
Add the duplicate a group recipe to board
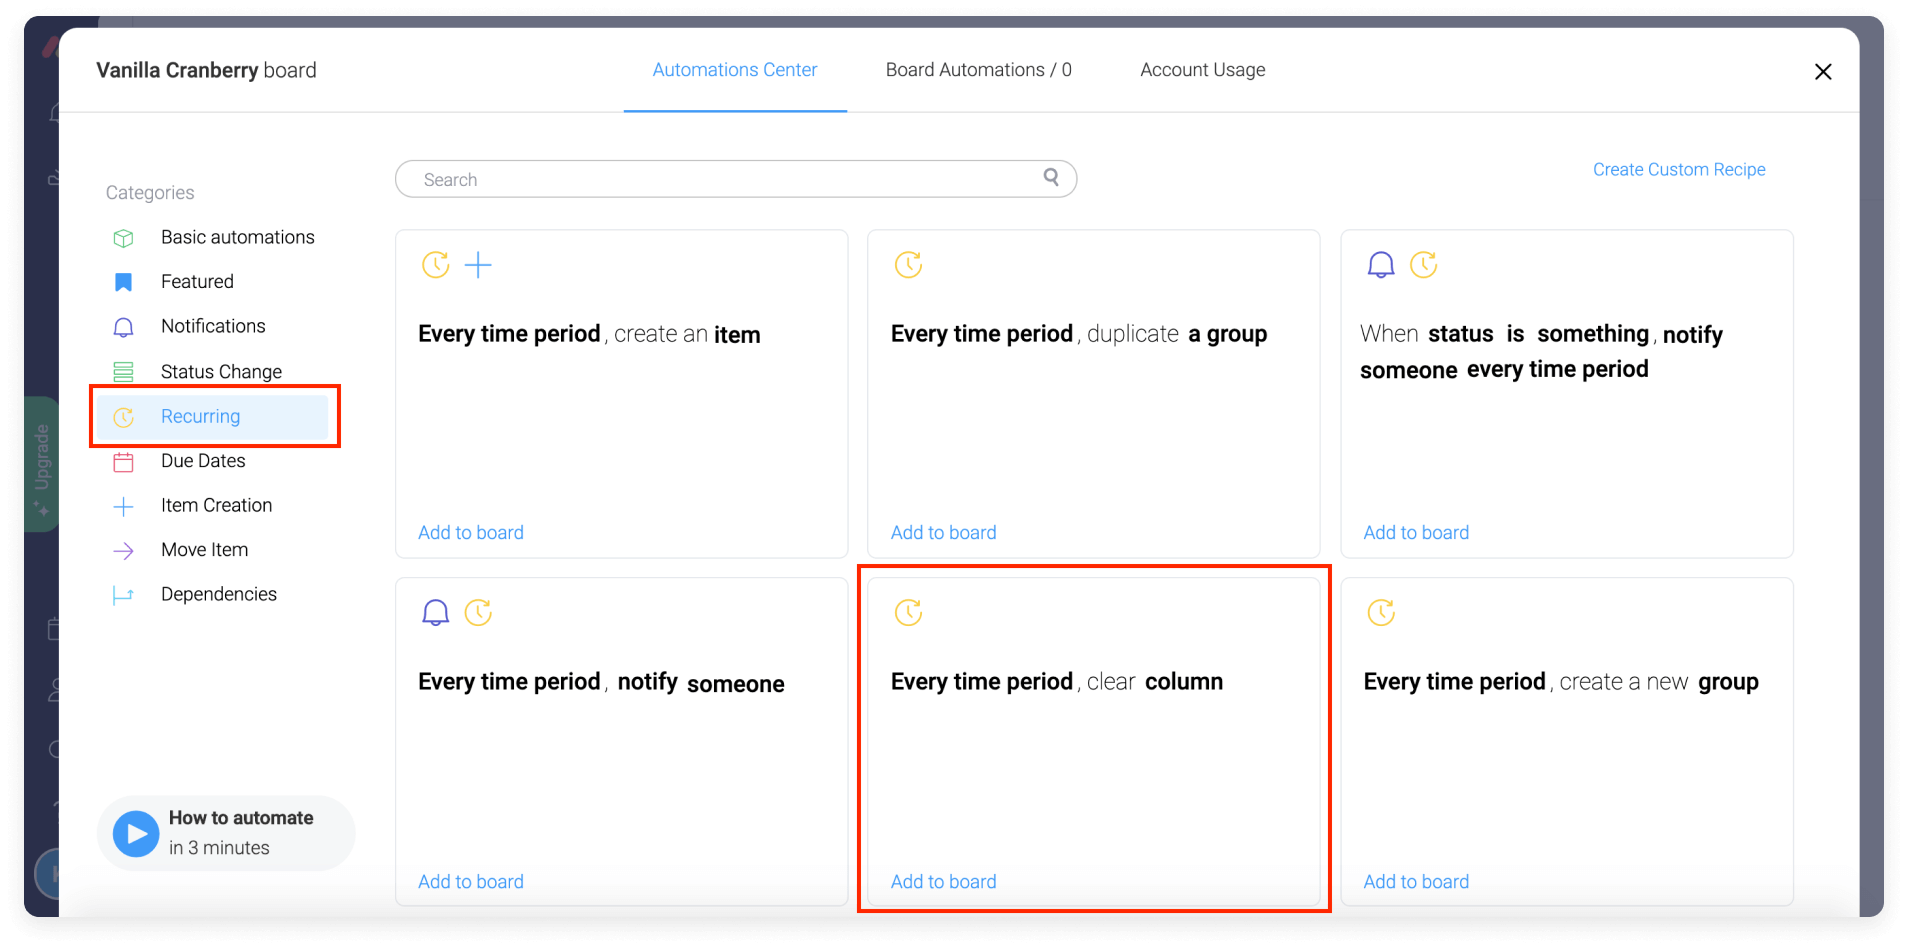(x=942, y=532)
